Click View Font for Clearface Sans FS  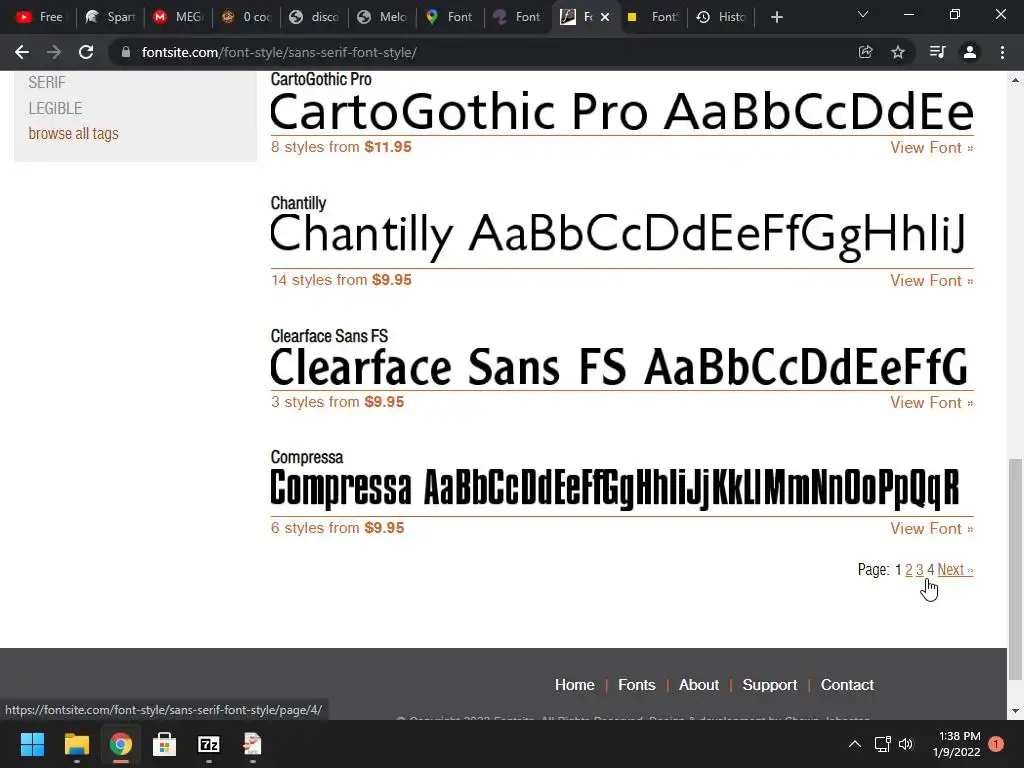(931, 403)
